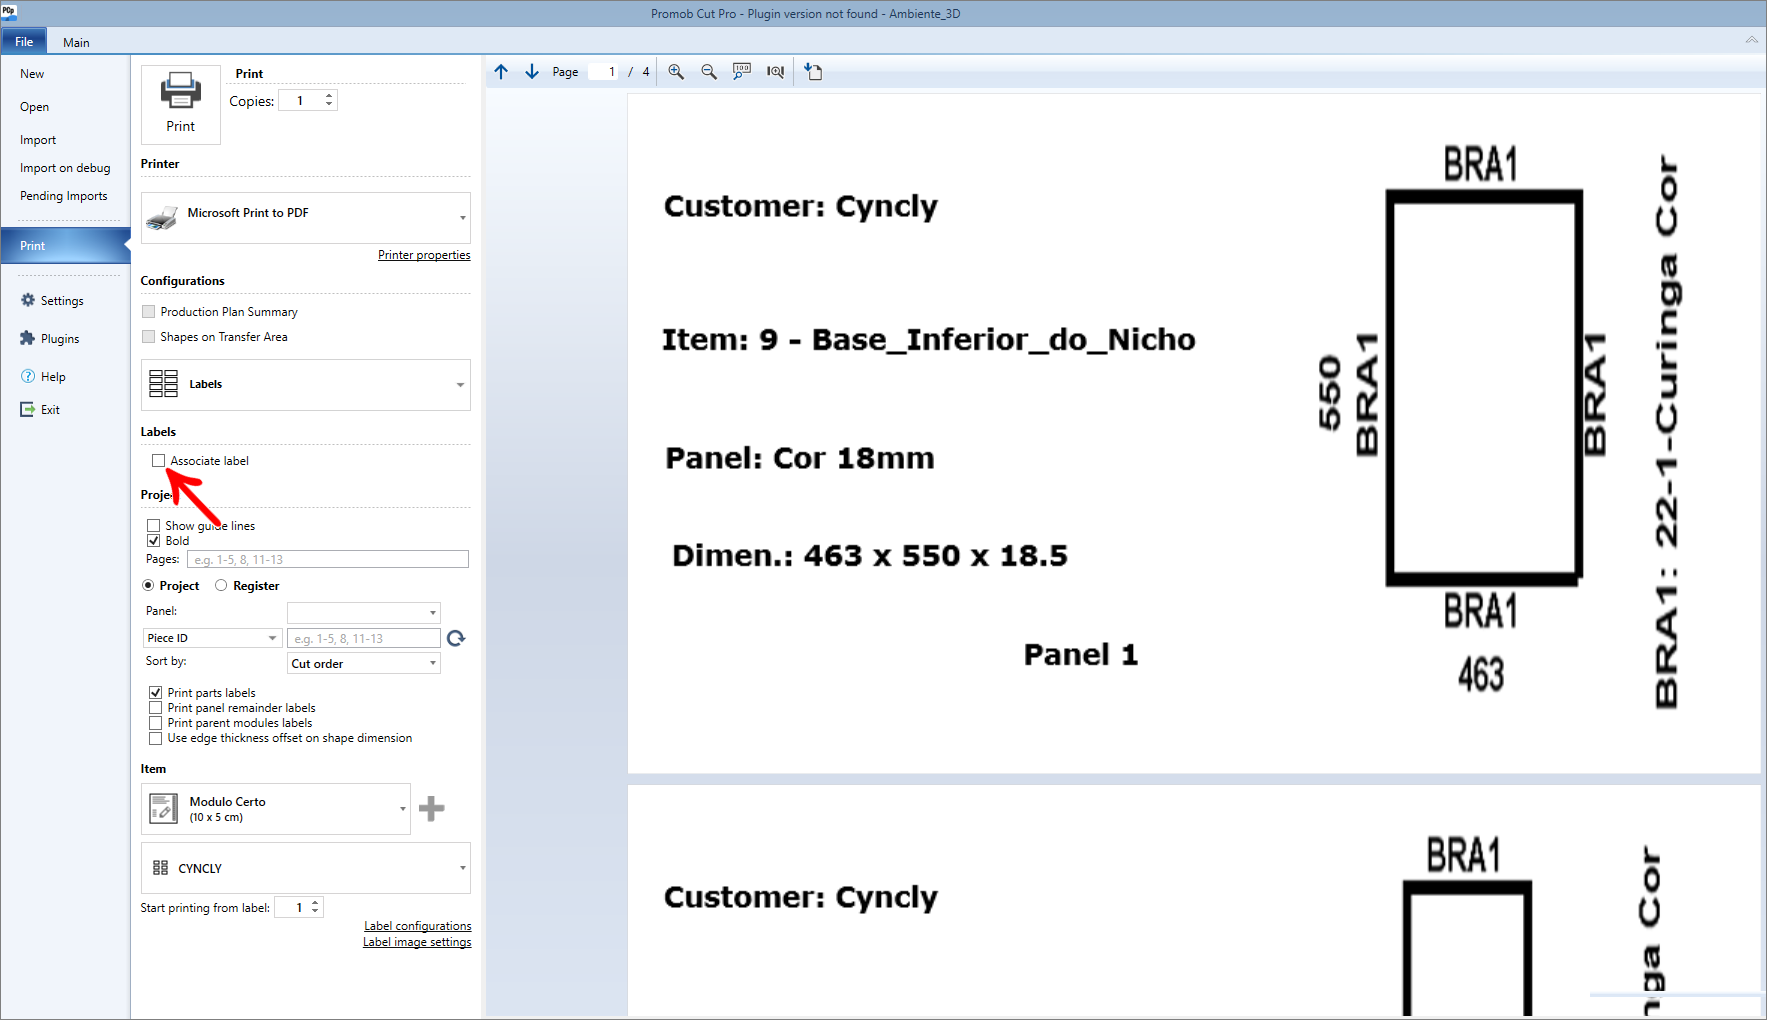The height and width of the screenshot is (1020, 1767).
Task: Go to the next page with down arrow
Action: [532, 71]
